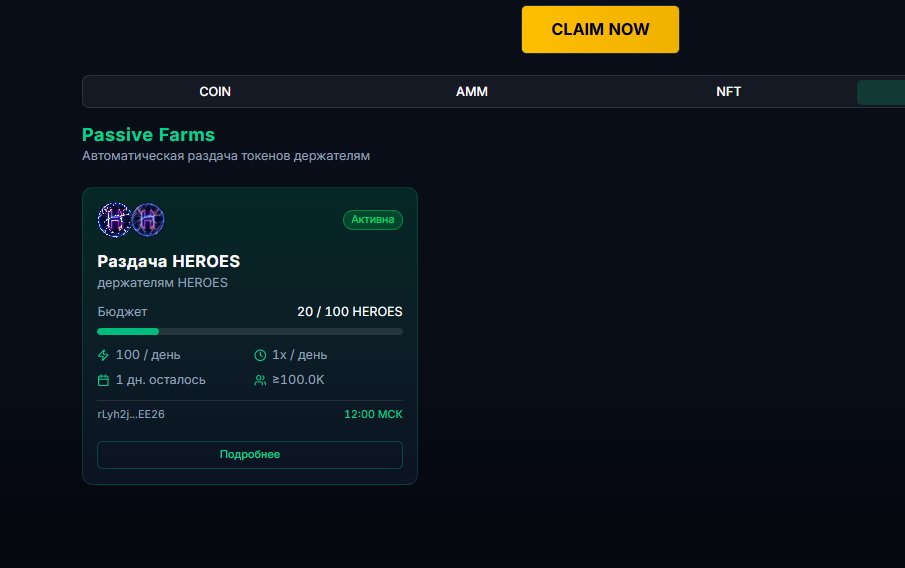This screenshot has height=568, width=905.
Task: Click the wallet address rLyh2j...EE26
Action: 131,414
